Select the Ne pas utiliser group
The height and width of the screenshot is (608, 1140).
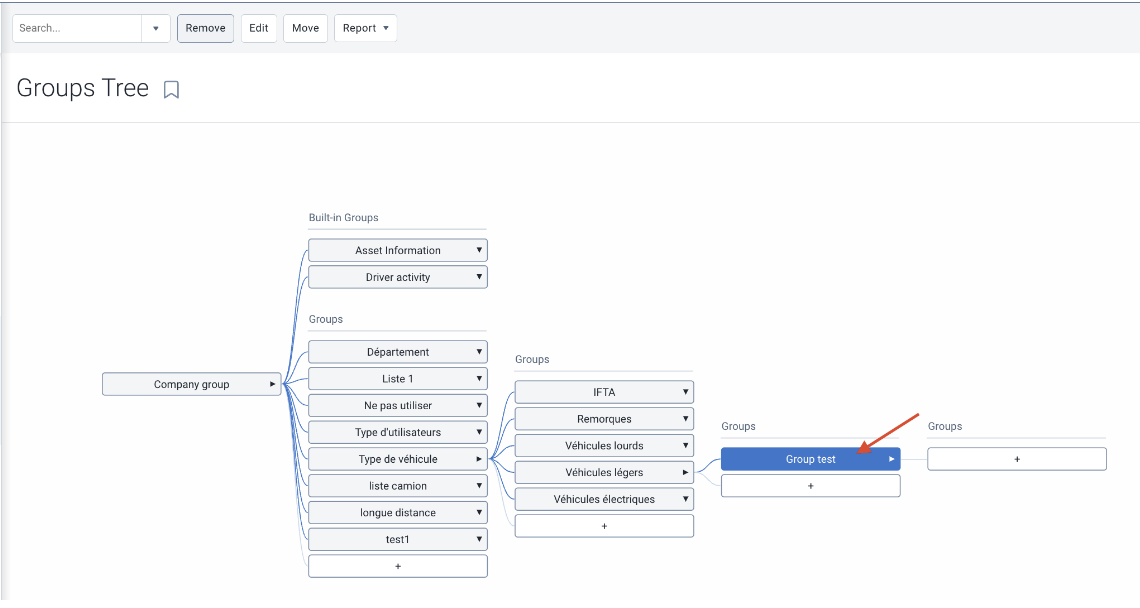click(398, 406)
